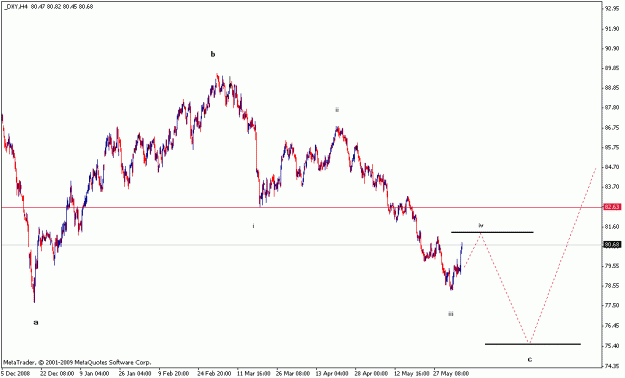
Task: Click the red 82.63 price tag
Action: pyautogui.click(x=612, y=207)
